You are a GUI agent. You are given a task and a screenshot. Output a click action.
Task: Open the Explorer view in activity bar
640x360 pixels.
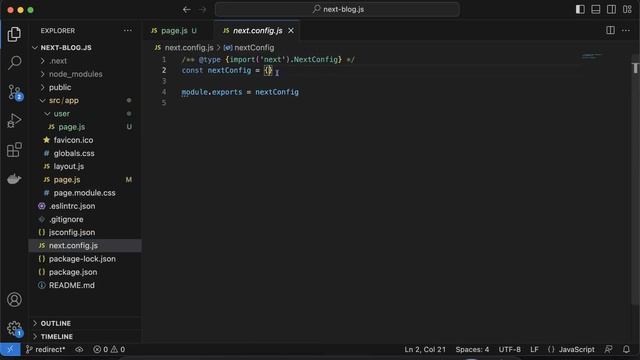[x=14, y=34]
